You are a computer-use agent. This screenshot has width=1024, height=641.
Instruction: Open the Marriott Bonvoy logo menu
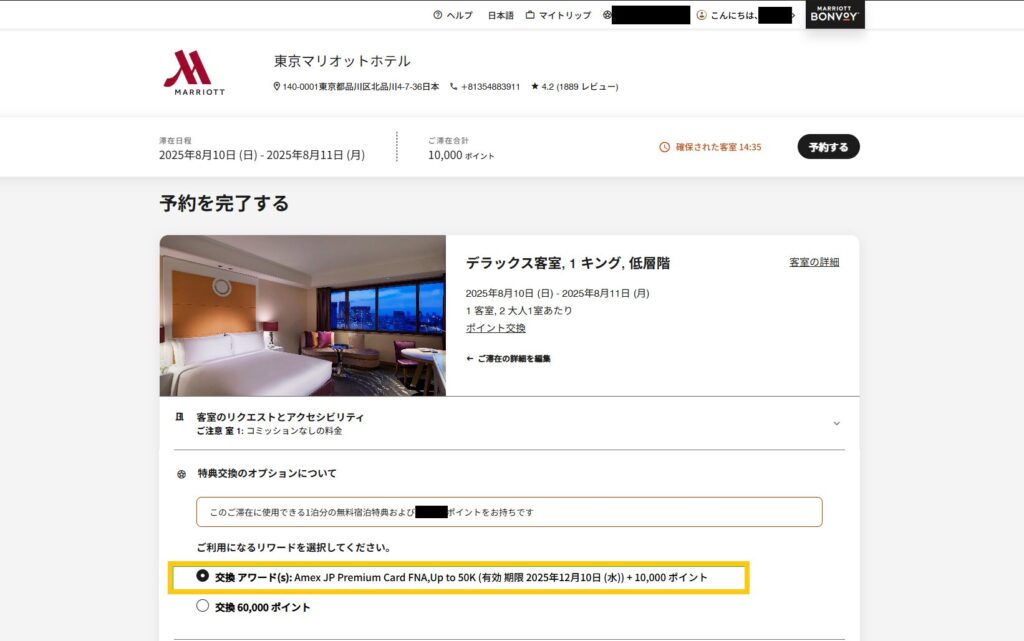pyautogui.click(x=834, y=15)
